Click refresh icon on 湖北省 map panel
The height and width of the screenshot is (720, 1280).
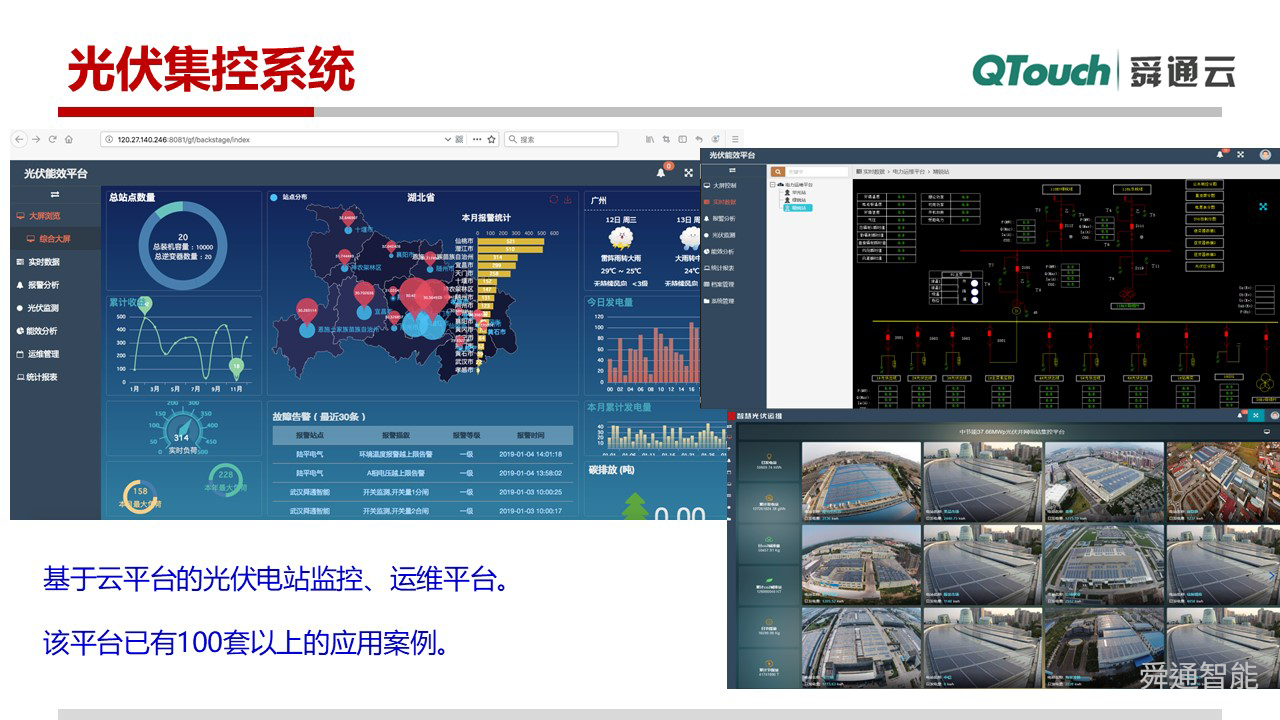(x=554, y=198)
